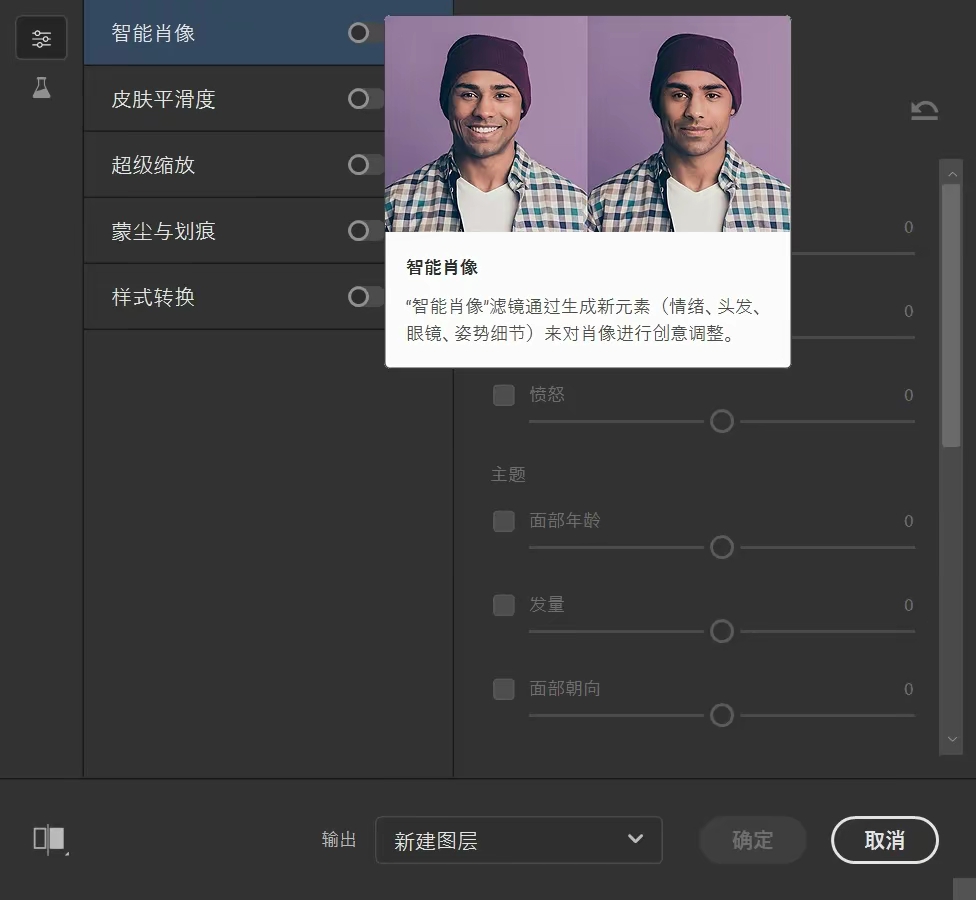Select the 智能肖像 filter row
The height and width of the screenshot is (900, 976).
(x=234, y=33)
